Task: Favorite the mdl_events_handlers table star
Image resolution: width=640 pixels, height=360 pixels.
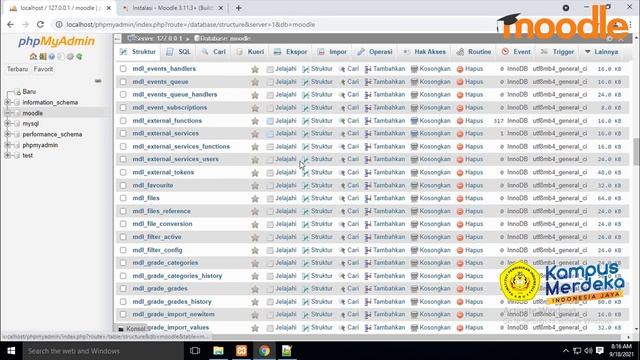Action: [x=255, y=69]
